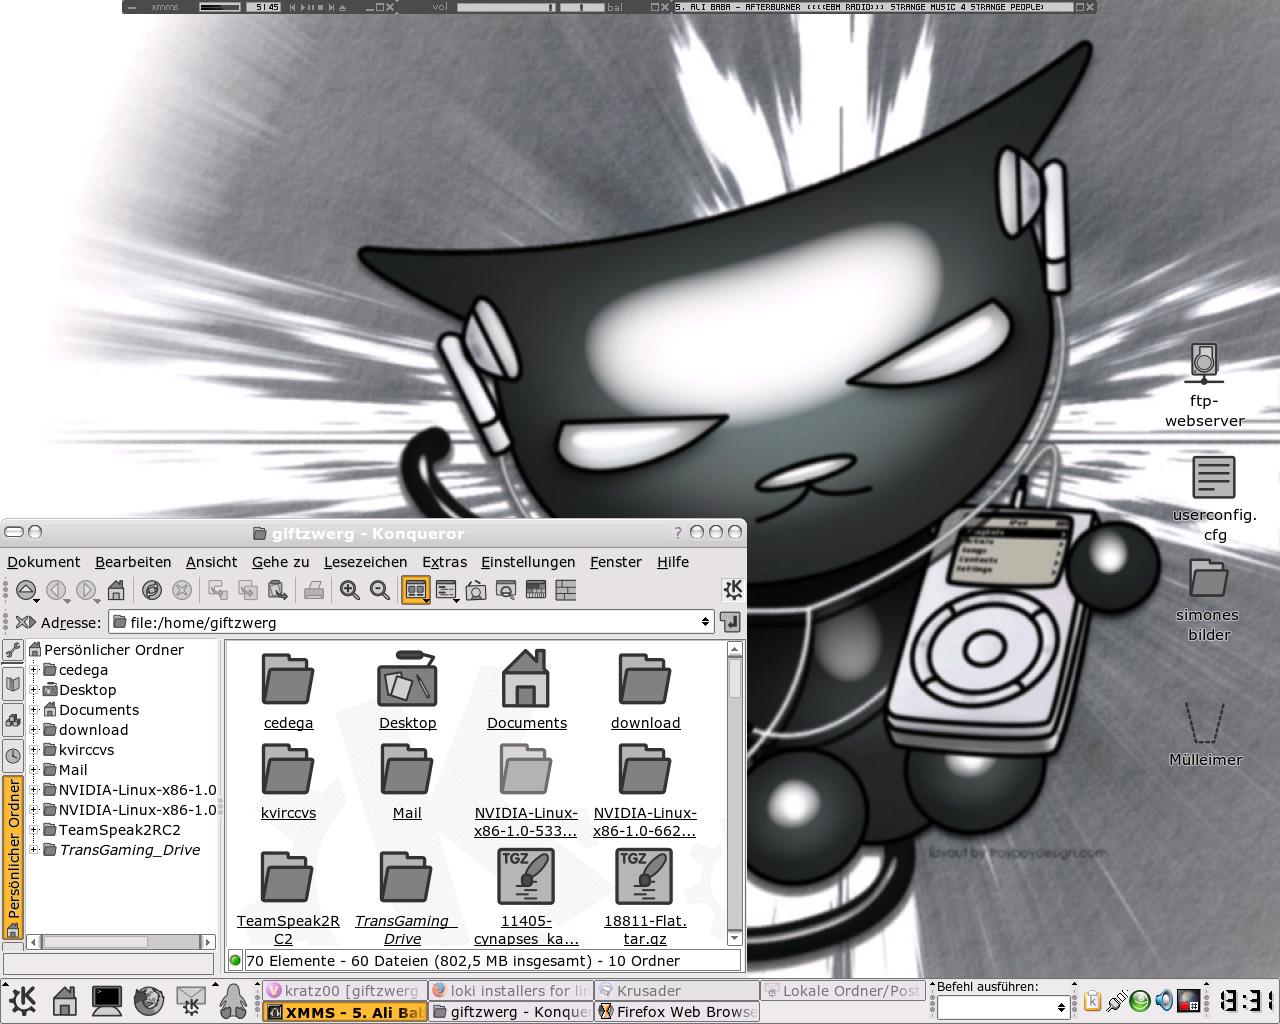The width and height of the screenshot is (1280, 1024).
Task: Open the home folder icon on the panel
Action: 65,1000
